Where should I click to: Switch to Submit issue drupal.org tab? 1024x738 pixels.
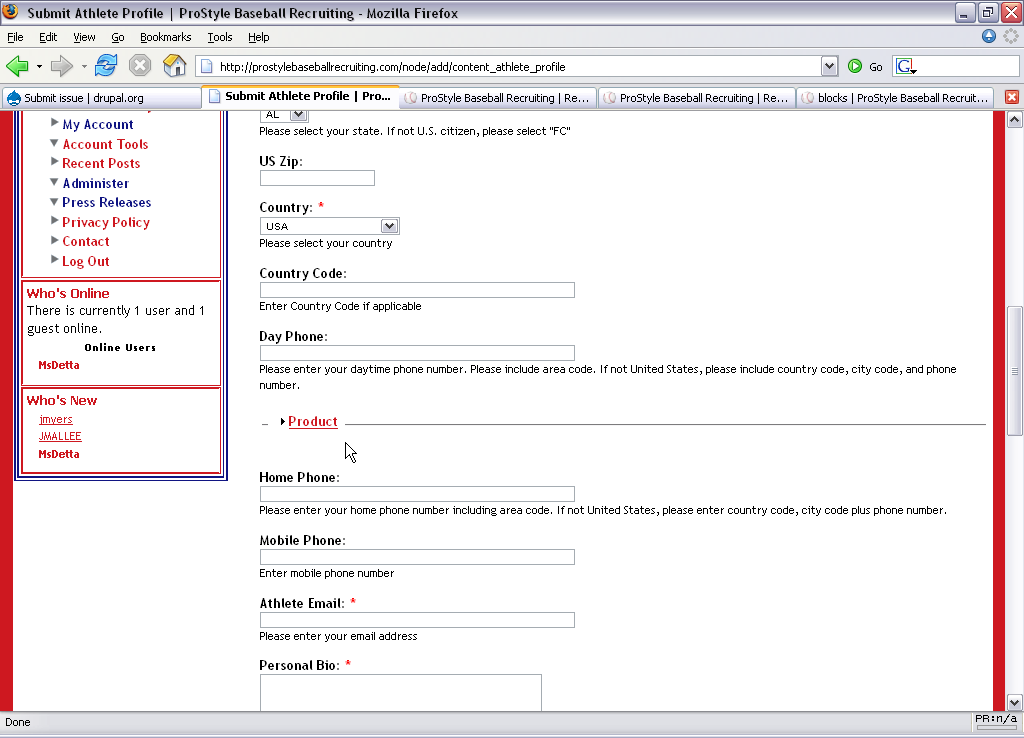click(100, 98)
